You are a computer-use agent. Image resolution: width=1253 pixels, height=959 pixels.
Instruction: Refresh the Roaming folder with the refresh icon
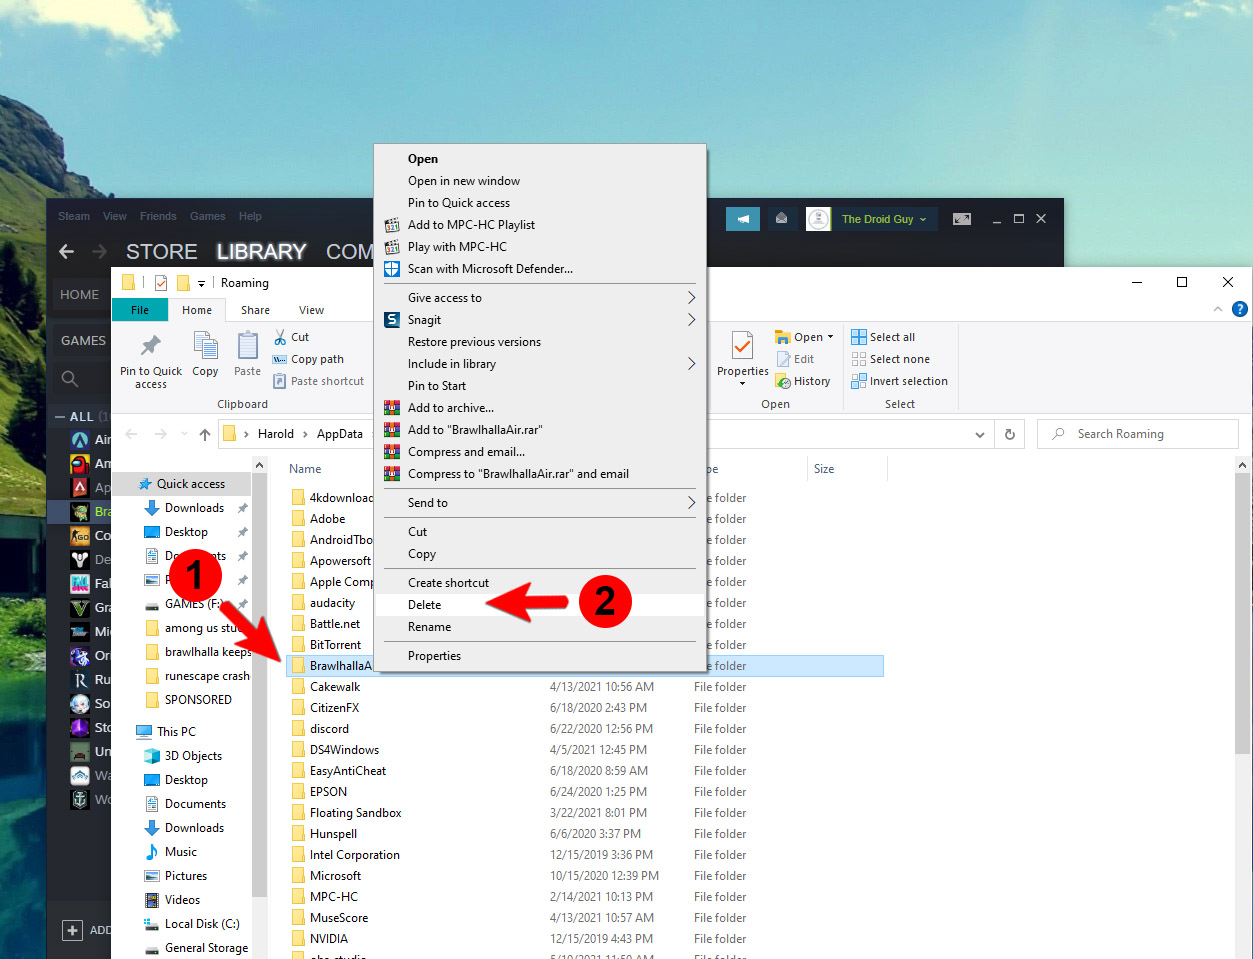(1011, 434)
